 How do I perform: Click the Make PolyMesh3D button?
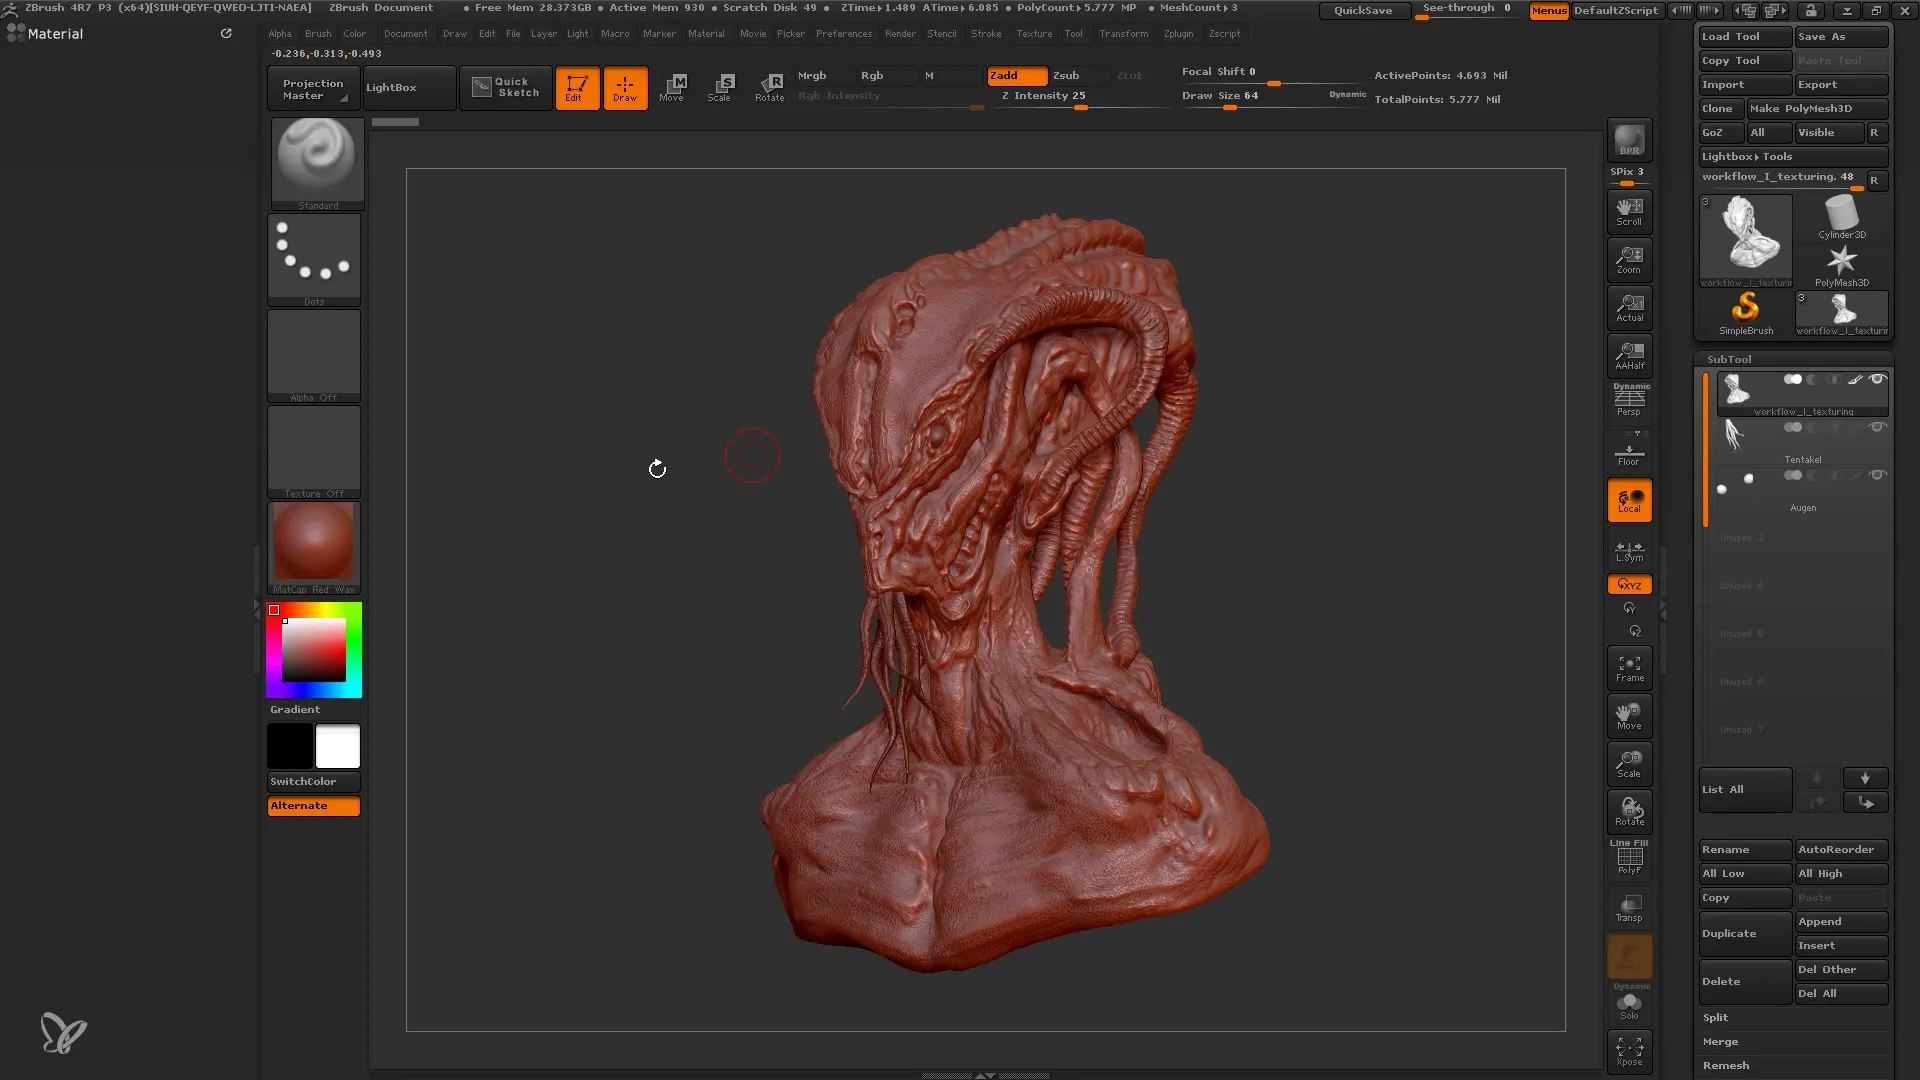click(1816, 108)
